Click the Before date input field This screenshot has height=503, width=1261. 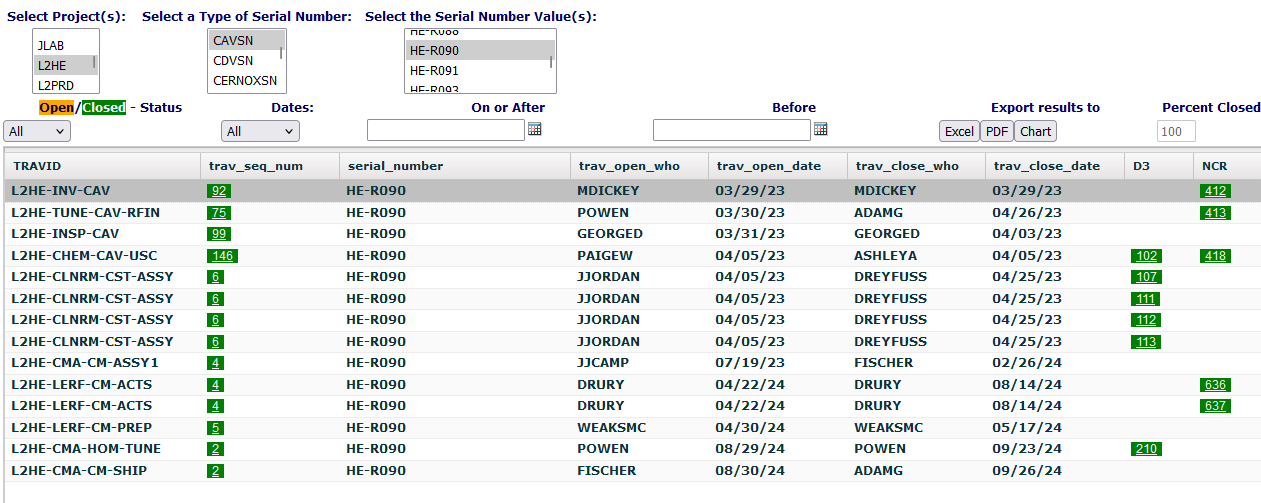[x=731, y=130]
